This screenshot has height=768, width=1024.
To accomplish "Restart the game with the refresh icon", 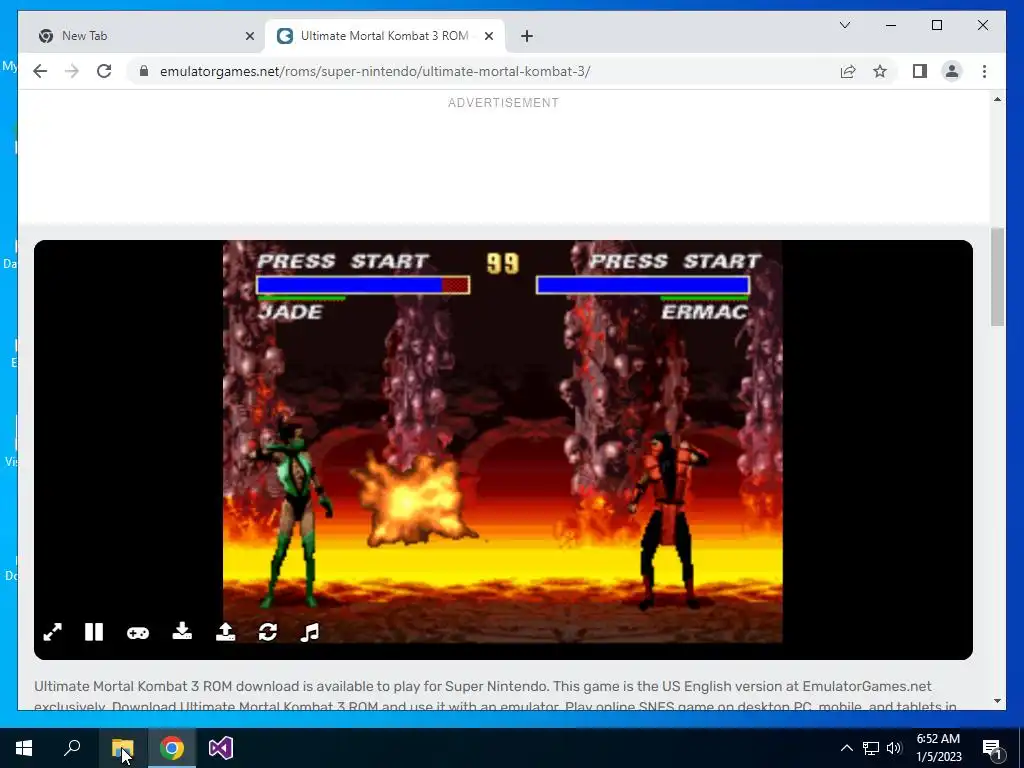I will 268,632.
